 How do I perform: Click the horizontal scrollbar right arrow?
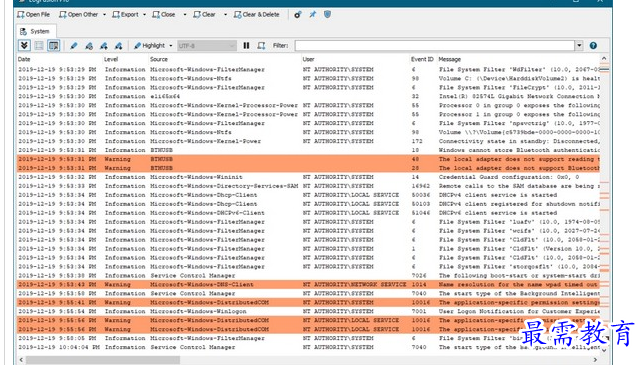(595, 360)
